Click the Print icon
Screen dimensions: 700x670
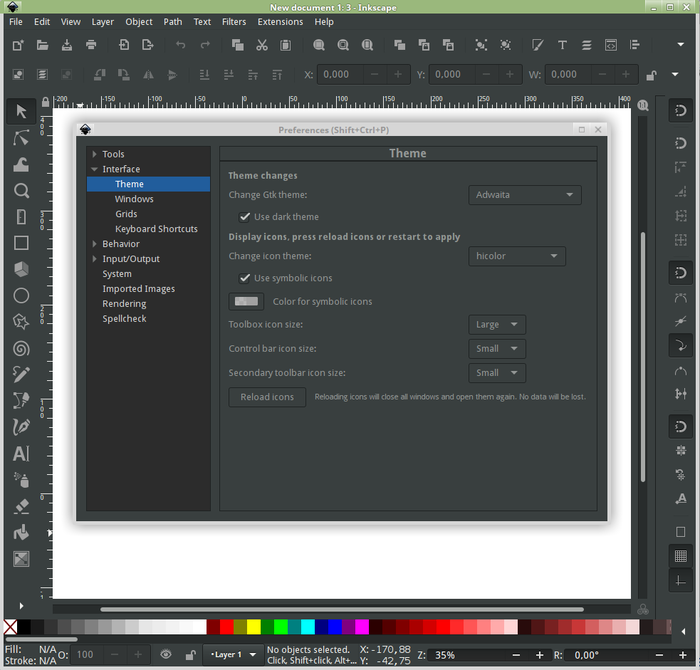coord(91,45)
